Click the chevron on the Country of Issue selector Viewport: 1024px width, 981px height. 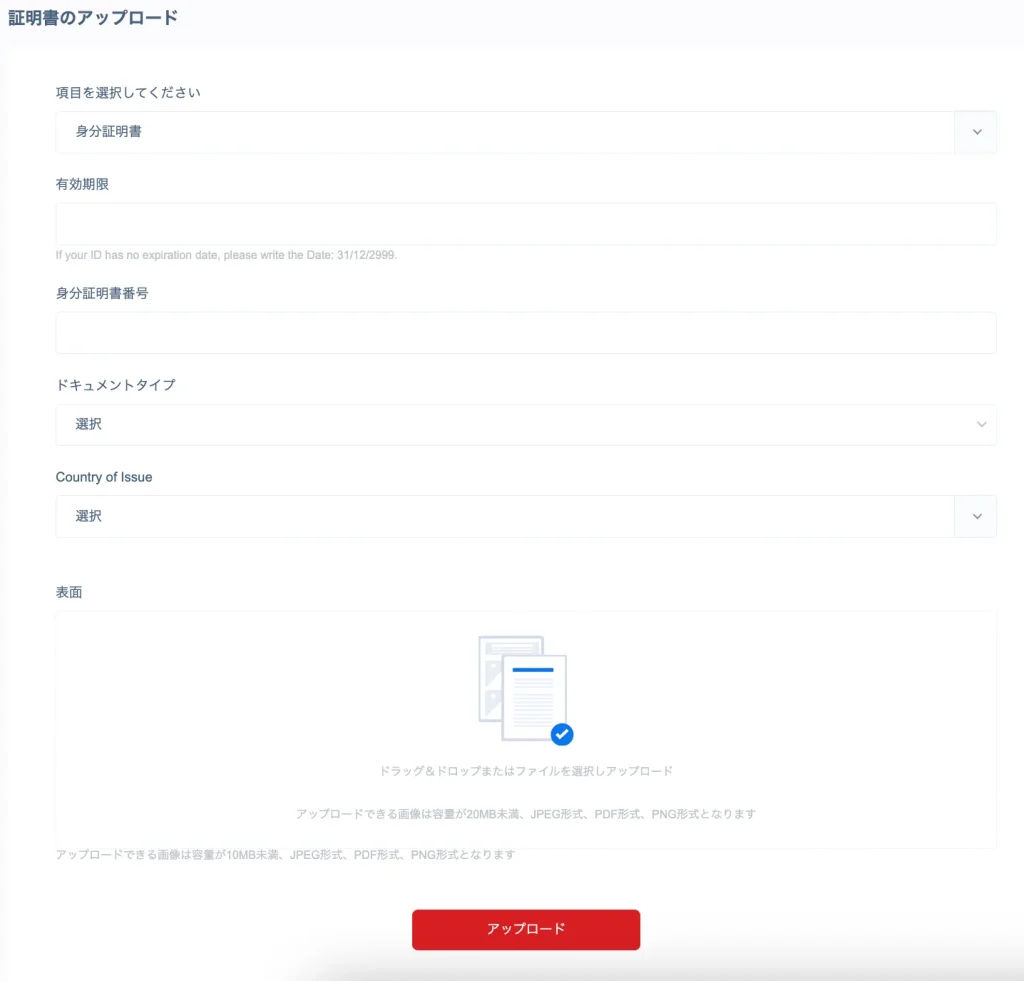tap(975, 516)
